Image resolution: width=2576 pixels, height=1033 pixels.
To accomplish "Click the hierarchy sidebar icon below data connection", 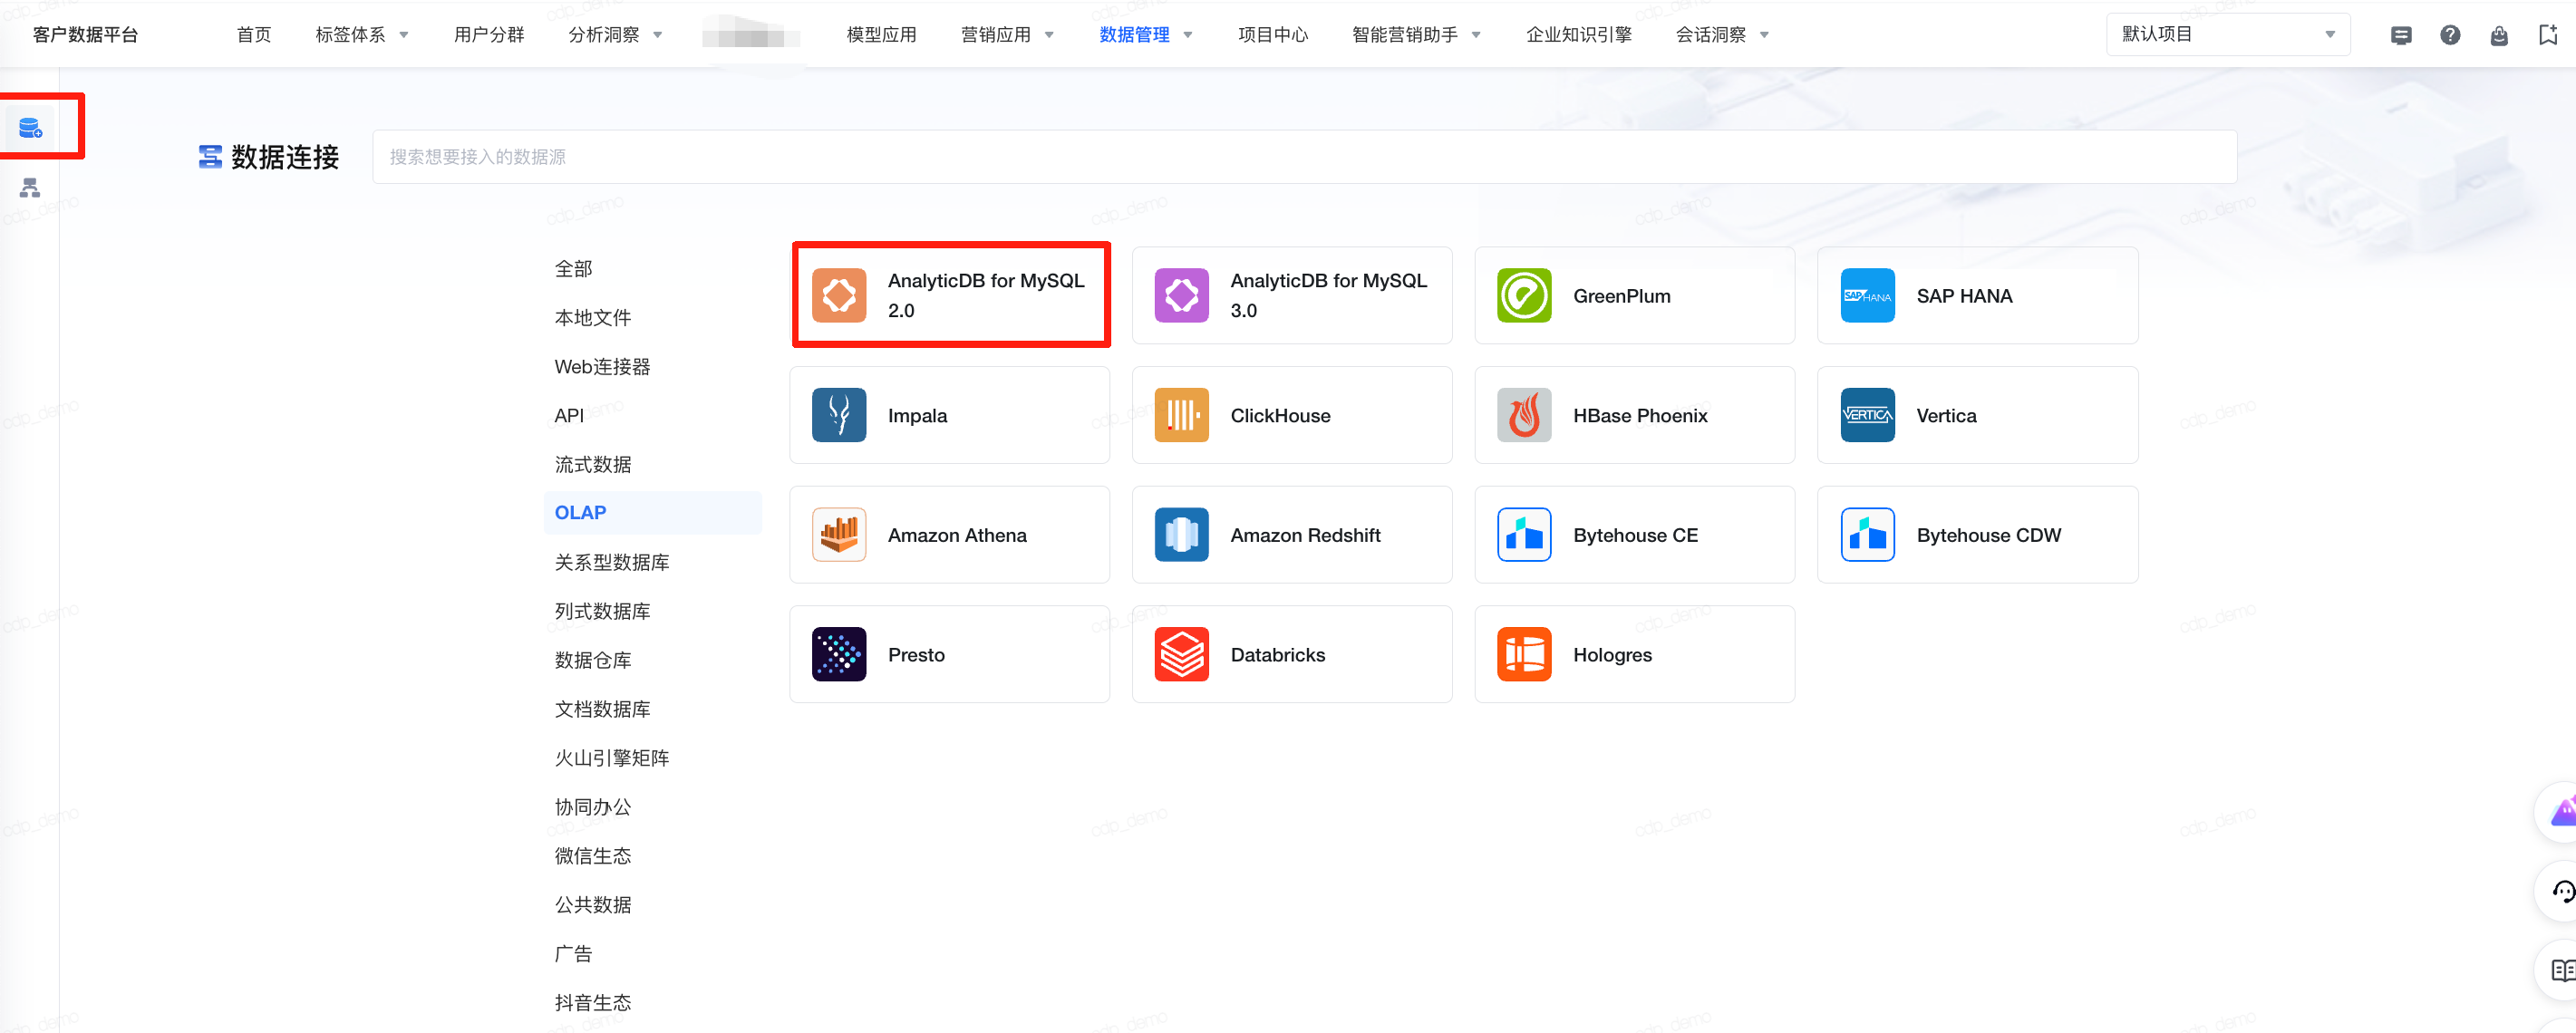I will click(30, 188).
